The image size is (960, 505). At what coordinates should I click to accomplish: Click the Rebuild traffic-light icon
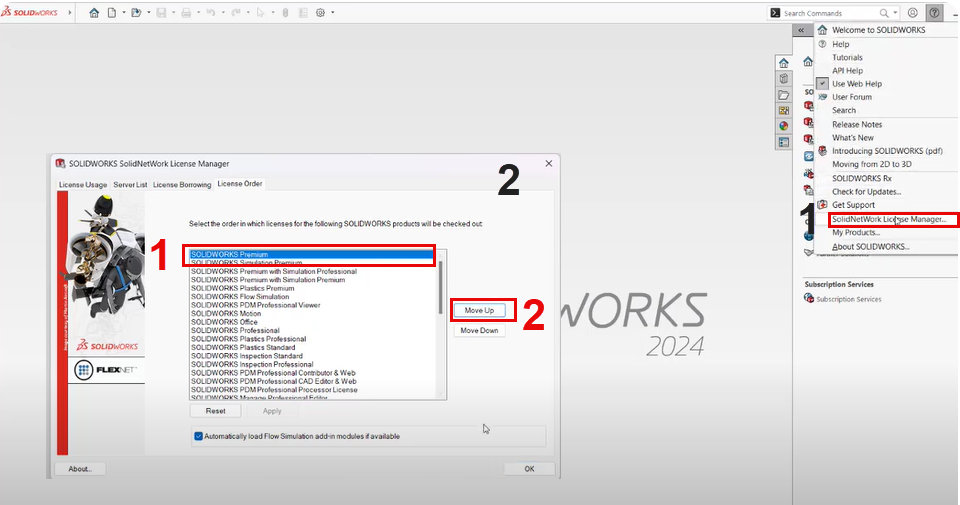coord(285,13)
